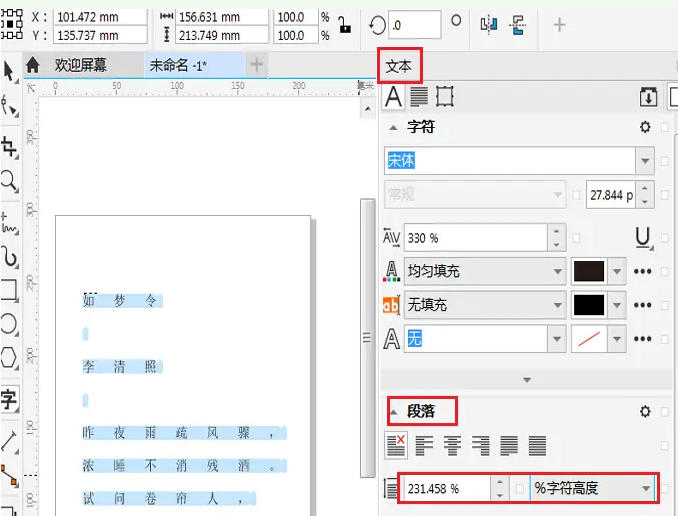The image size is (678, 516).
Task: Click the 27.844 p font size field
Action: [611, 195]
